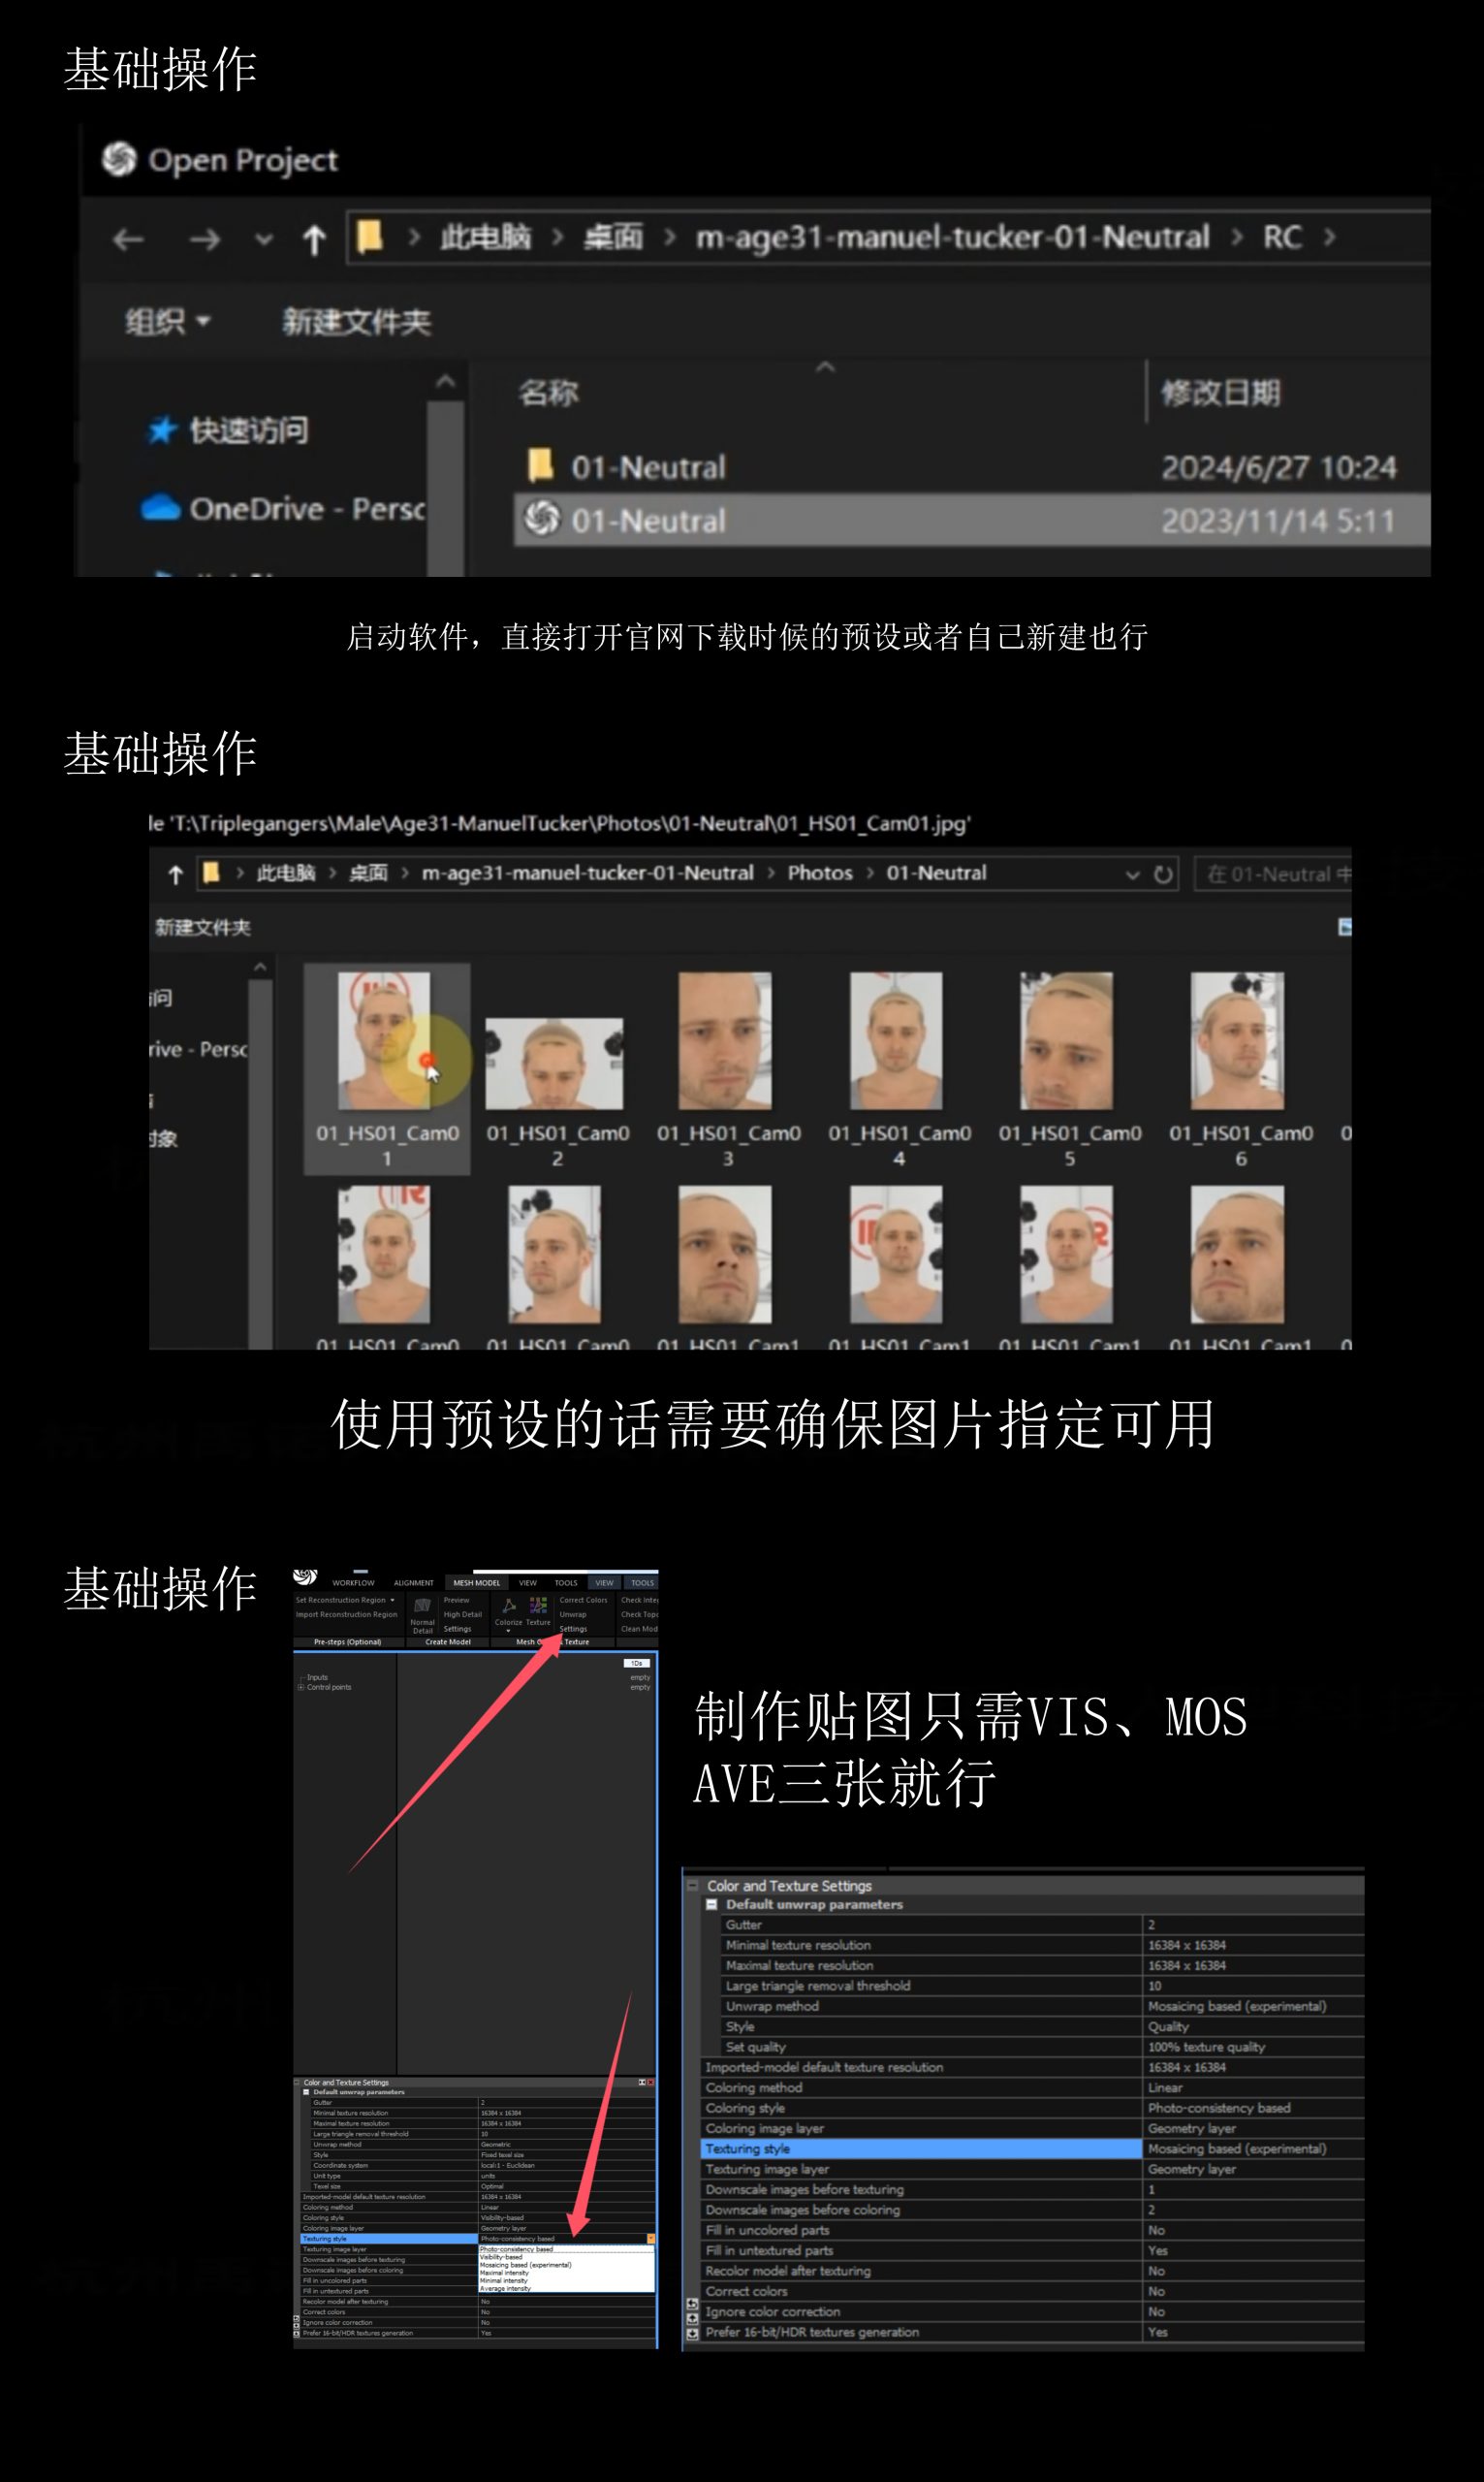Select thumbnail 01_HS01_Cam03

tap(727, 1068)
